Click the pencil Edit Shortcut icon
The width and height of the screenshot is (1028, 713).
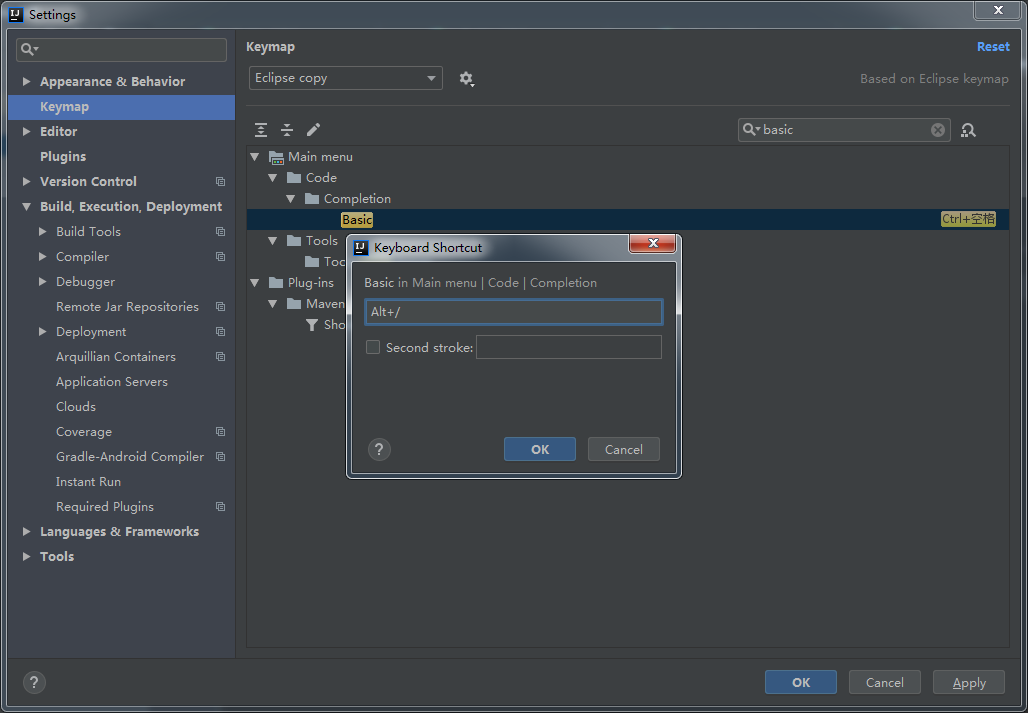pyautogui.click(x=313, y=130)
